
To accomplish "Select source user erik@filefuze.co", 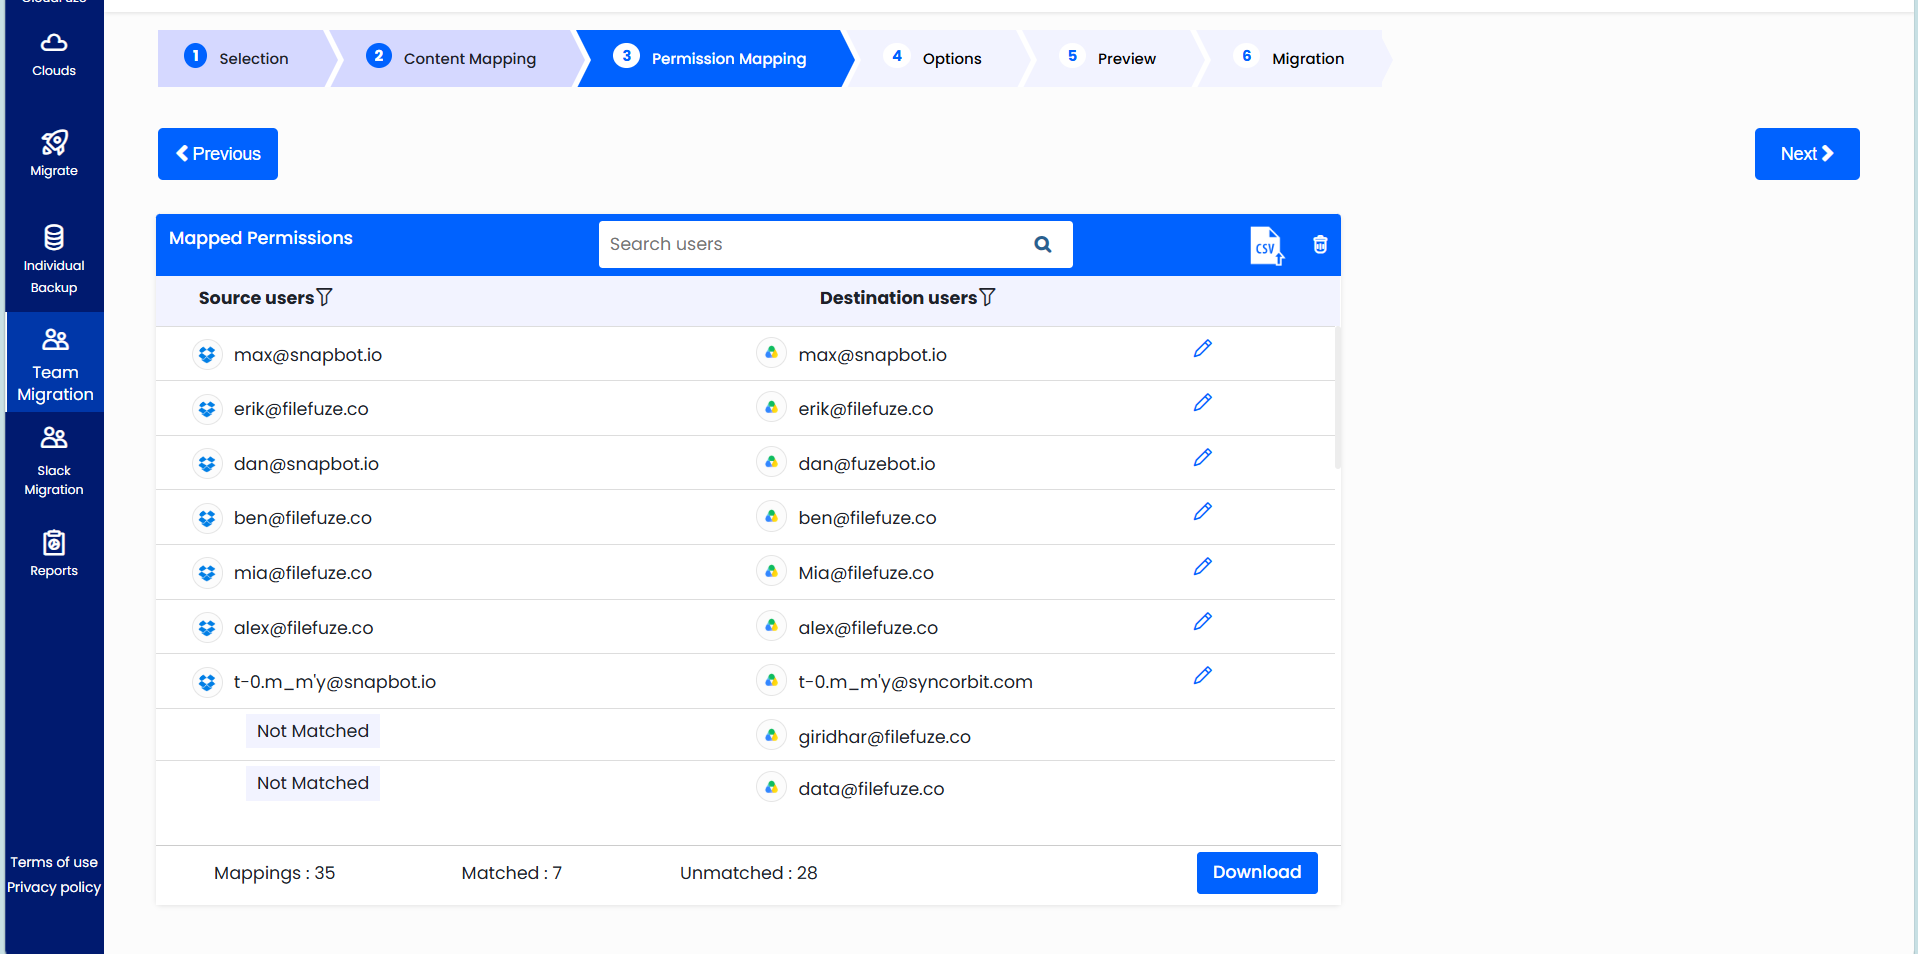I will pyautogui.click(x=301, y=409).
